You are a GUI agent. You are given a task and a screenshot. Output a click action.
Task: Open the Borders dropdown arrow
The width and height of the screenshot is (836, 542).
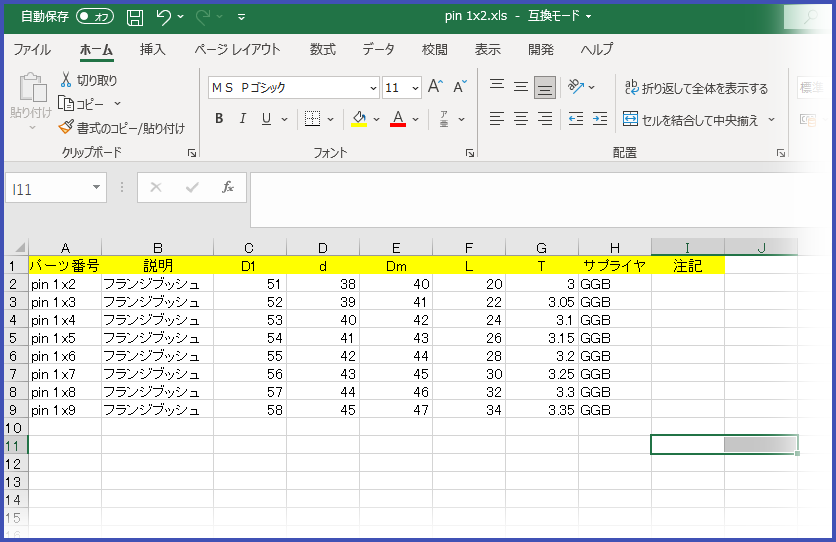(331, 119)
